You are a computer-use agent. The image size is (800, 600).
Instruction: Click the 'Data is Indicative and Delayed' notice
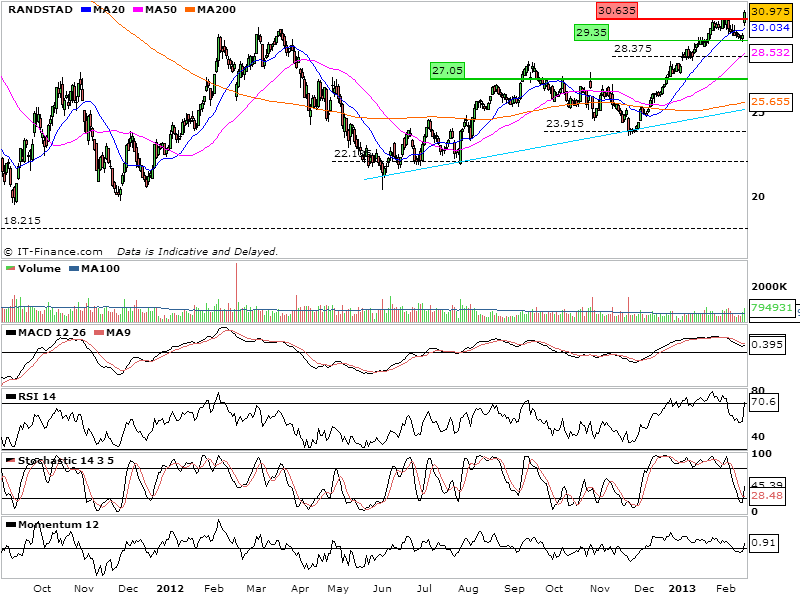pyautogui.click(x=197, y=252)
